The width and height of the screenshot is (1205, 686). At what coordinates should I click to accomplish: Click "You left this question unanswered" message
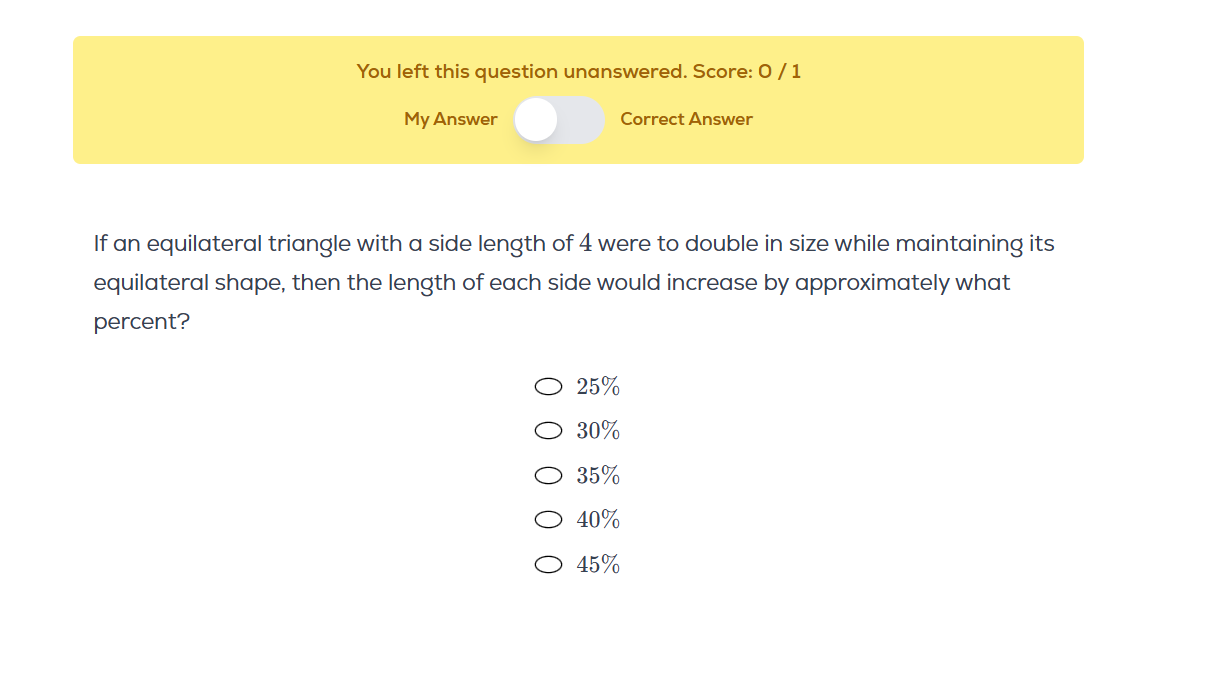[522, 72]
